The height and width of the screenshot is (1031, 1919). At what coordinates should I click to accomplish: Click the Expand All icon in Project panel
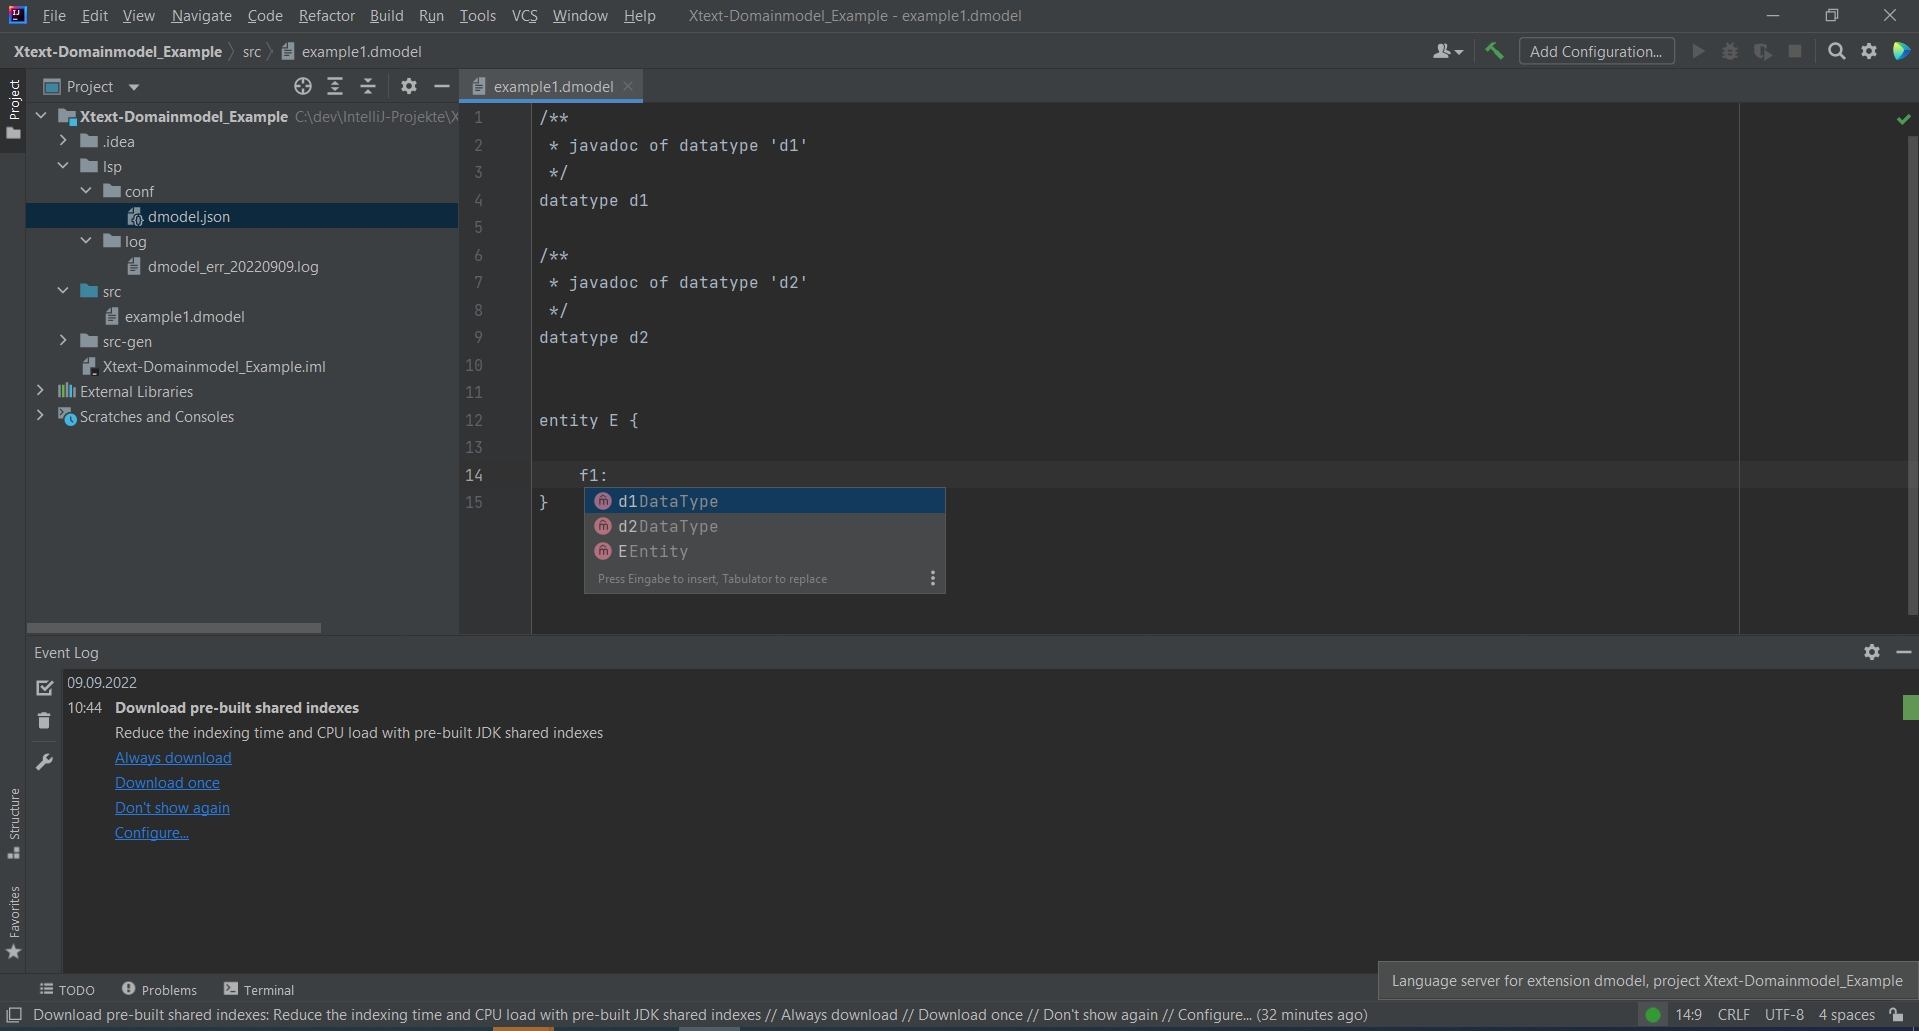point(335,86)
